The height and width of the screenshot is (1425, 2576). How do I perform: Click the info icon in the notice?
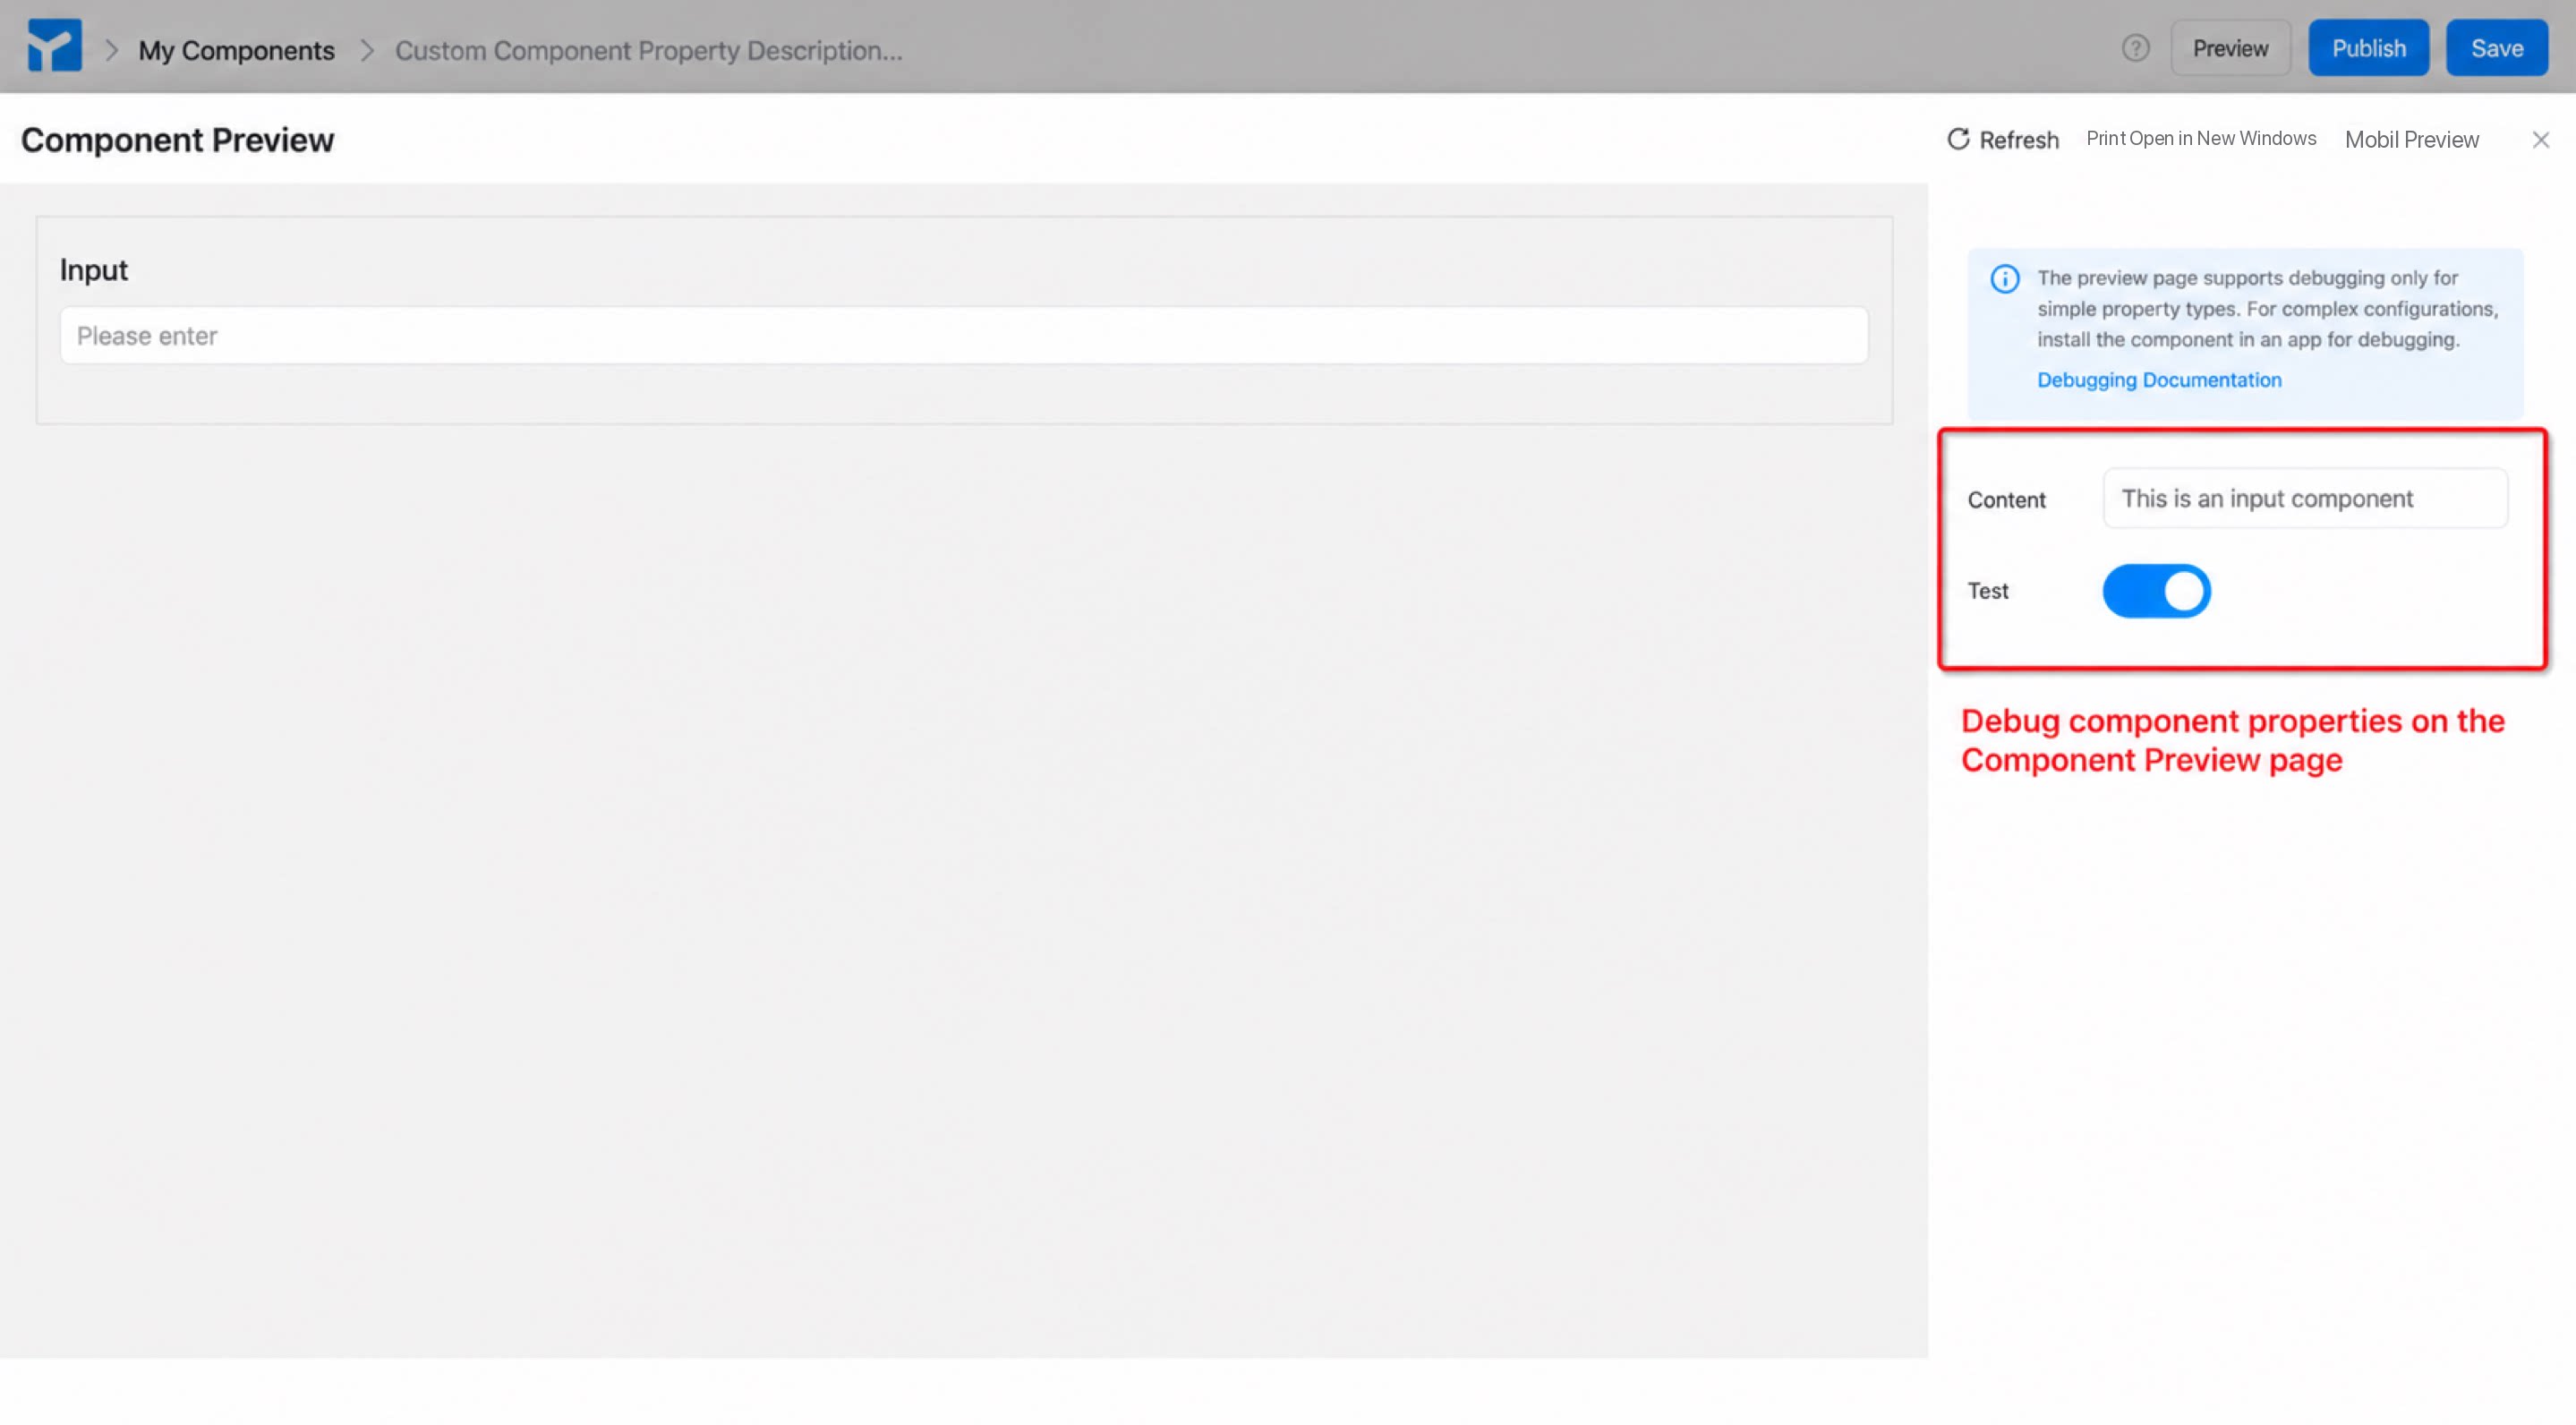tap(2004, 279)
